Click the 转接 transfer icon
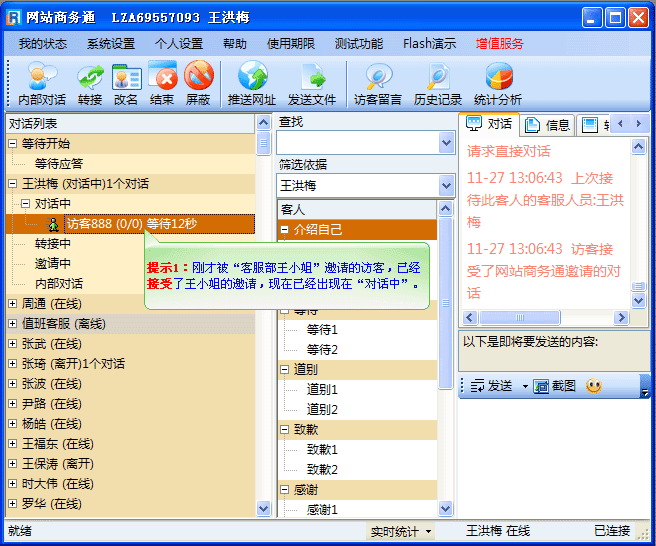This screenshot has width=656, height=546. coord(90,78)
